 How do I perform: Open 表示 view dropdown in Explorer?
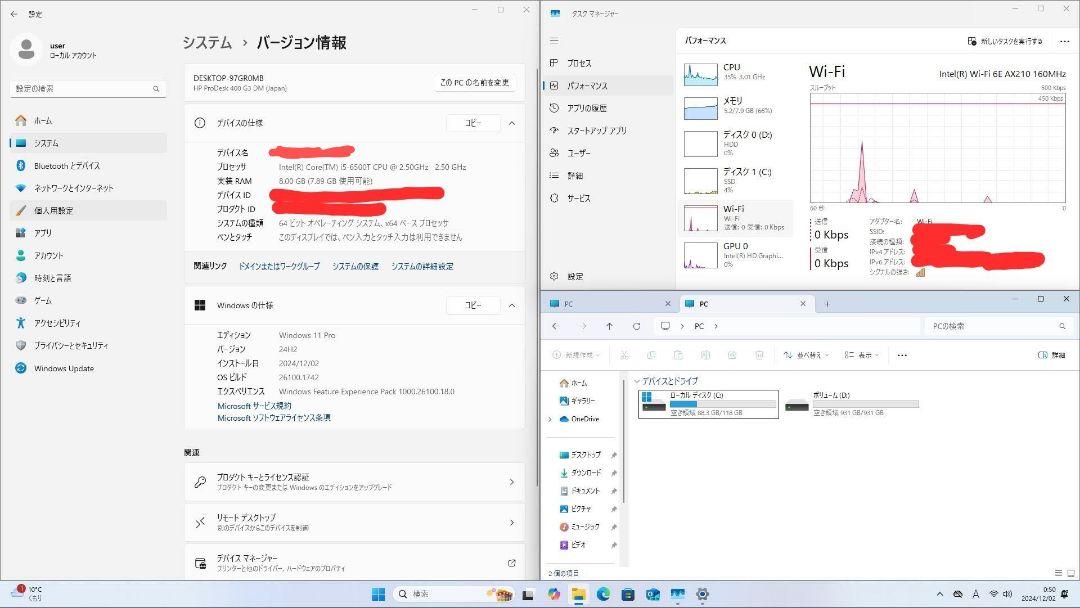click(x=861, y=355)
